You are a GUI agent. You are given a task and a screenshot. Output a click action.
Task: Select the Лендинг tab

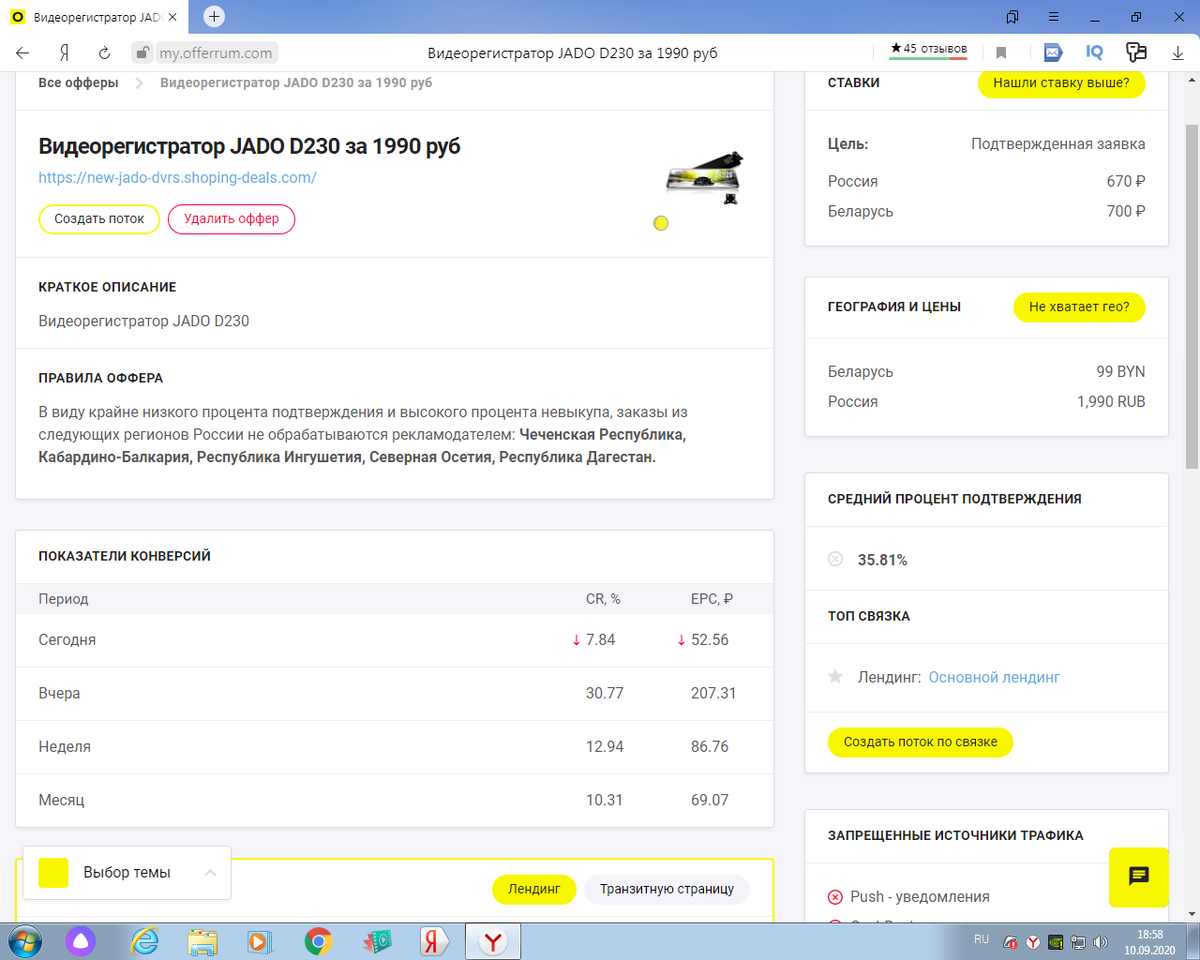(534, 889)
